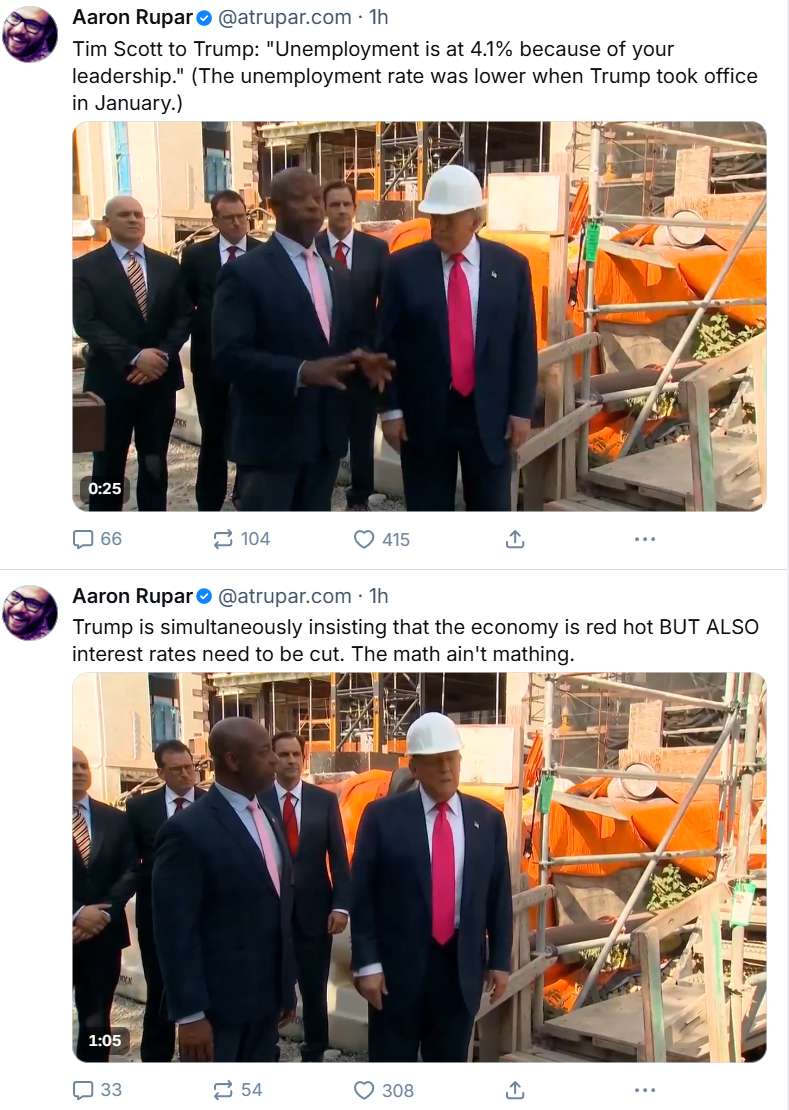Share the first post via upload icon
This screenshot has height=1110, width=789.
515,539
